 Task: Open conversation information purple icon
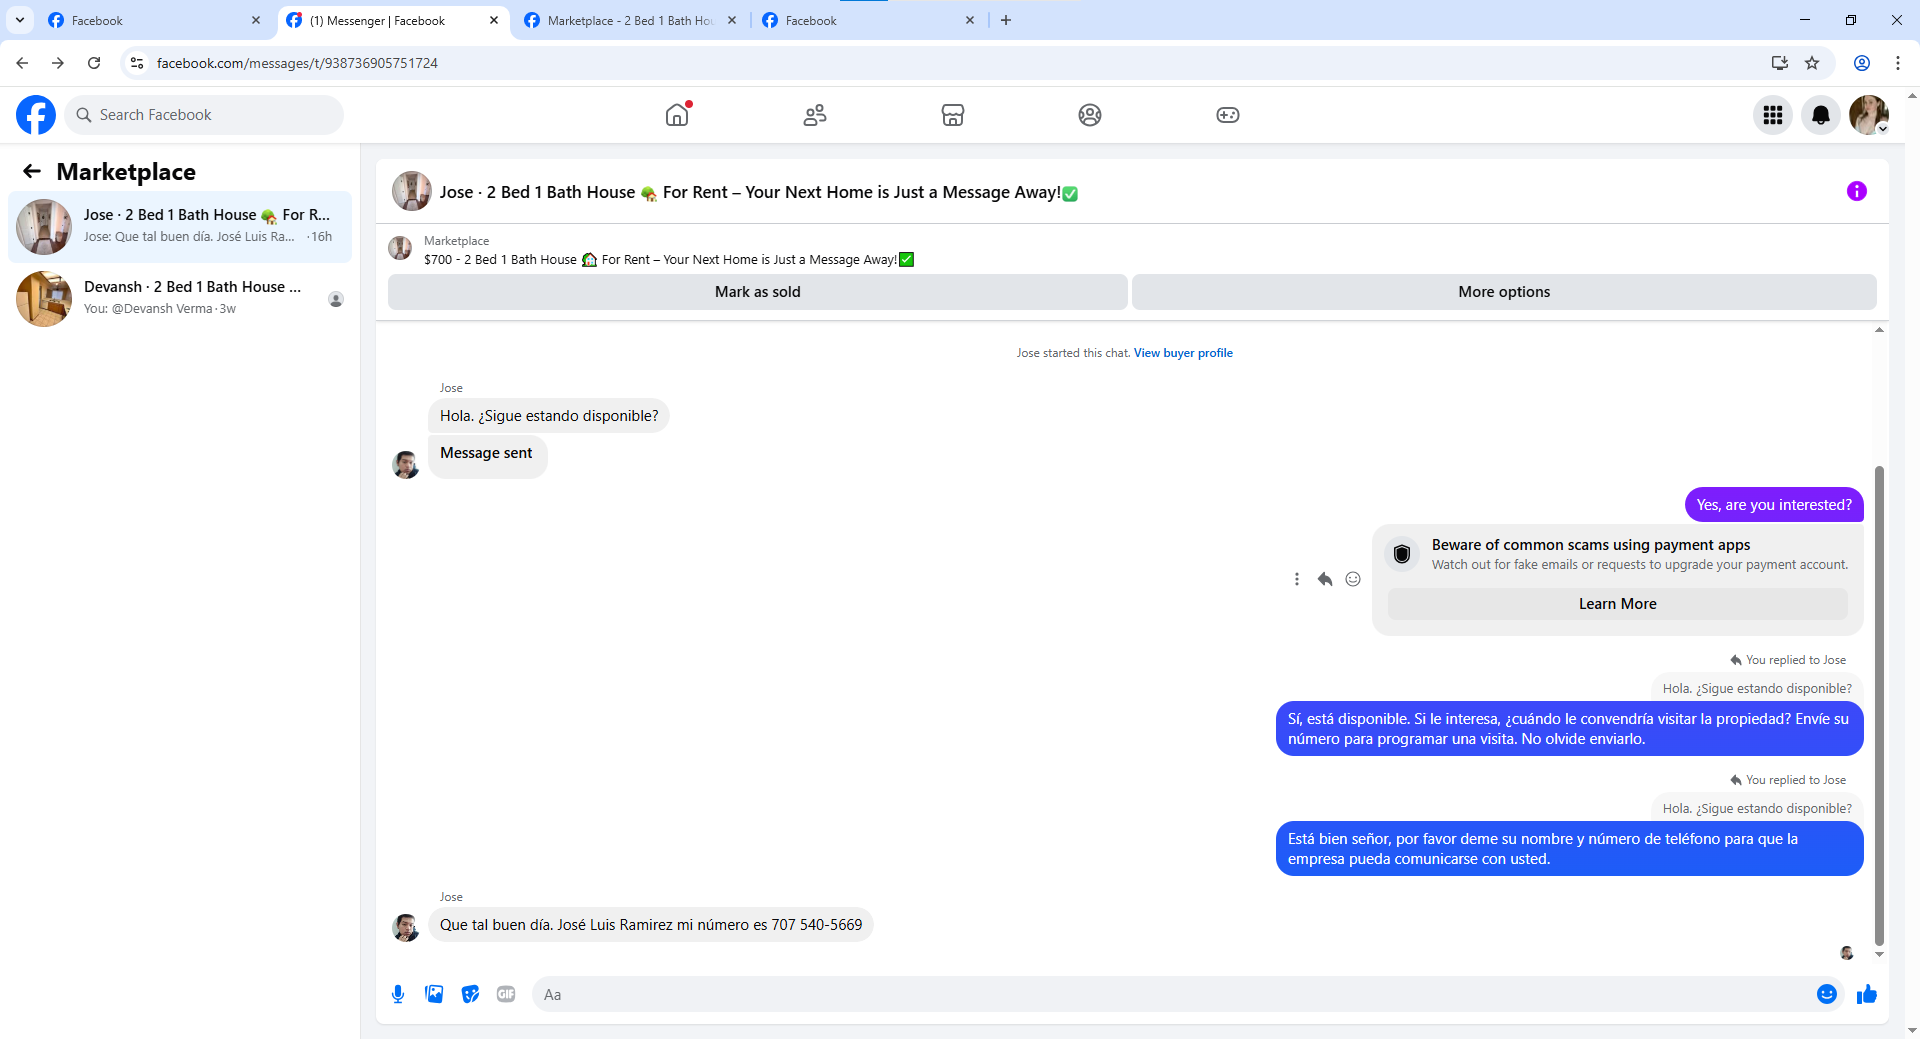(x=1857, y=191)
